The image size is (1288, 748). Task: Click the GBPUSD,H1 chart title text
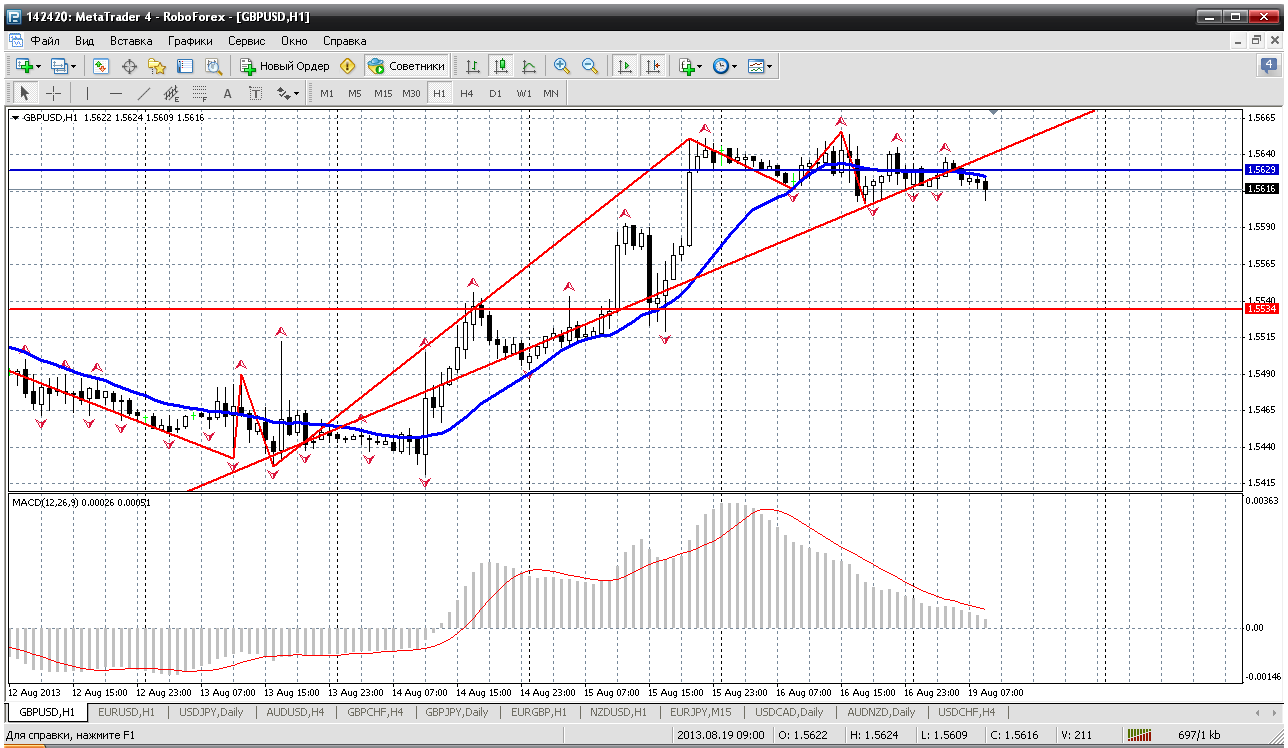point(52,117)
